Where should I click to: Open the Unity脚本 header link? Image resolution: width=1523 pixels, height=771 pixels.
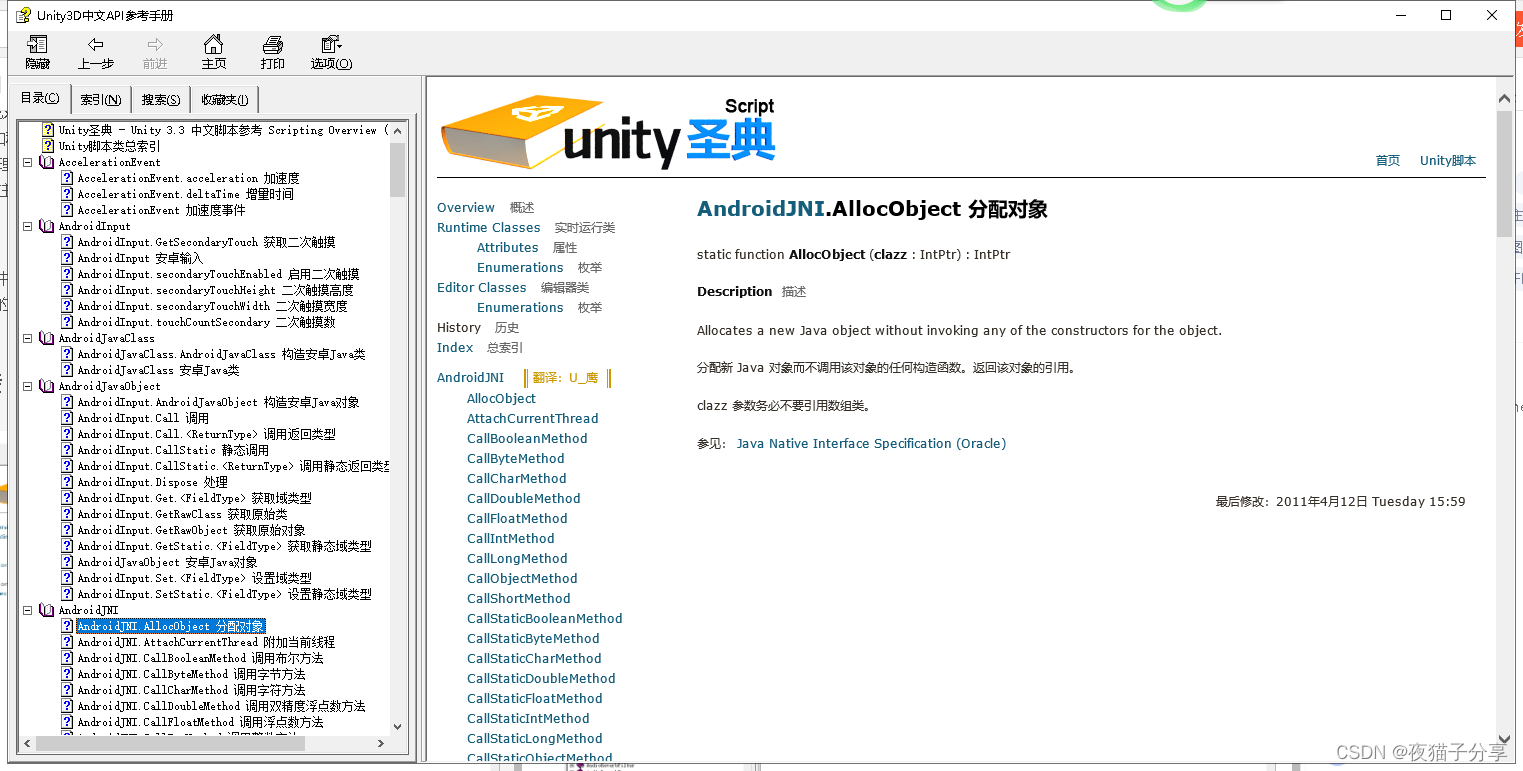coord(1448,160)
